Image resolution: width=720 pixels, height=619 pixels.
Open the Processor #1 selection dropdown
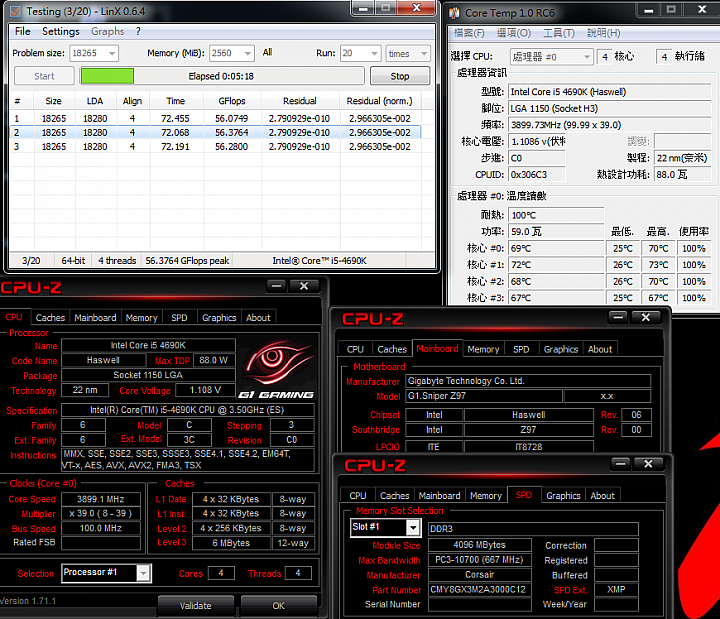pos(144,573)
